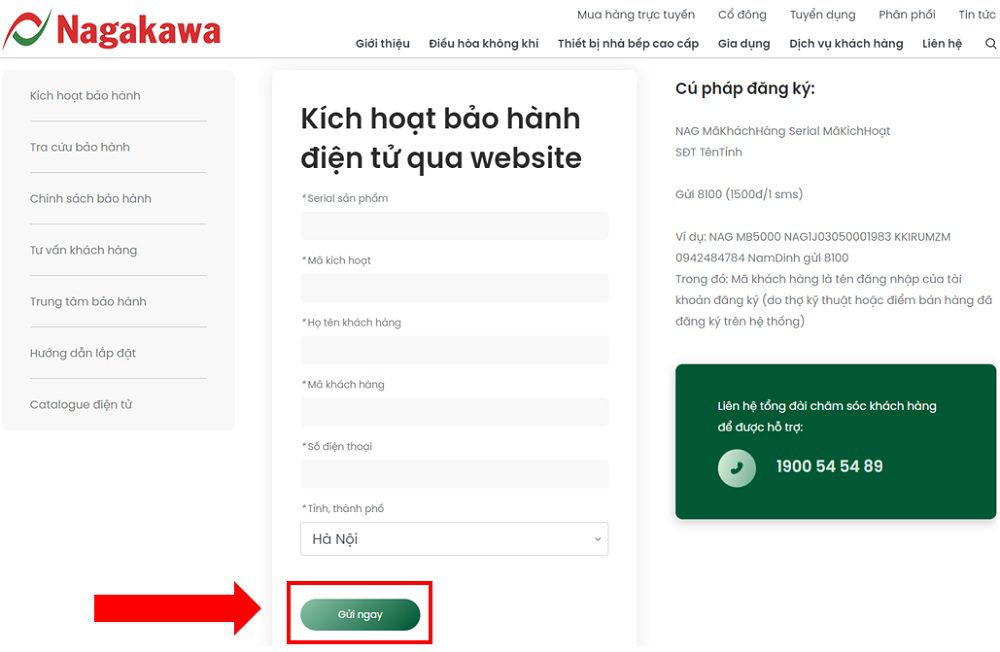
Task: Click the Mã kích hoạt entry field
Action: tap(454, 288)
